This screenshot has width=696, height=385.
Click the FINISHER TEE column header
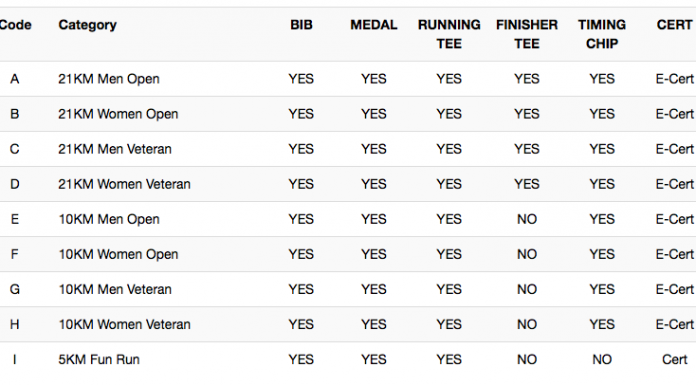[527, 34]
